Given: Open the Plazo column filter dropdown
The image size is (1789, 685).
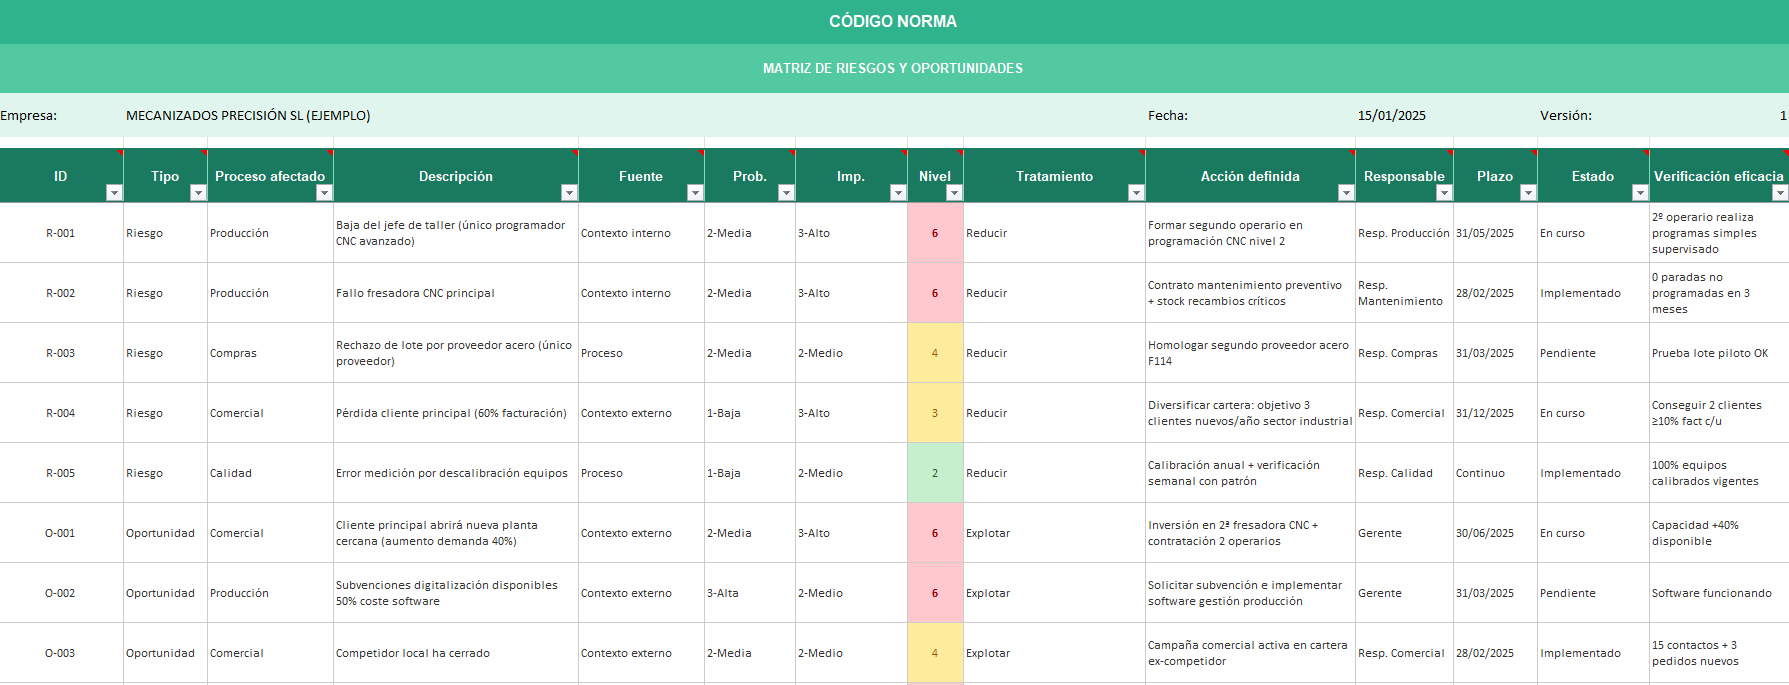Looking at the screenshot, I should click(x=1528, y=193).
